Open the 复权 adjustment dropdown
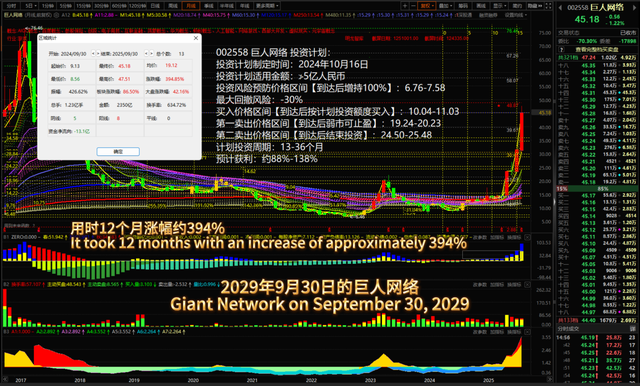The height and width of the screenshot is (386, 640). [427, 6]
